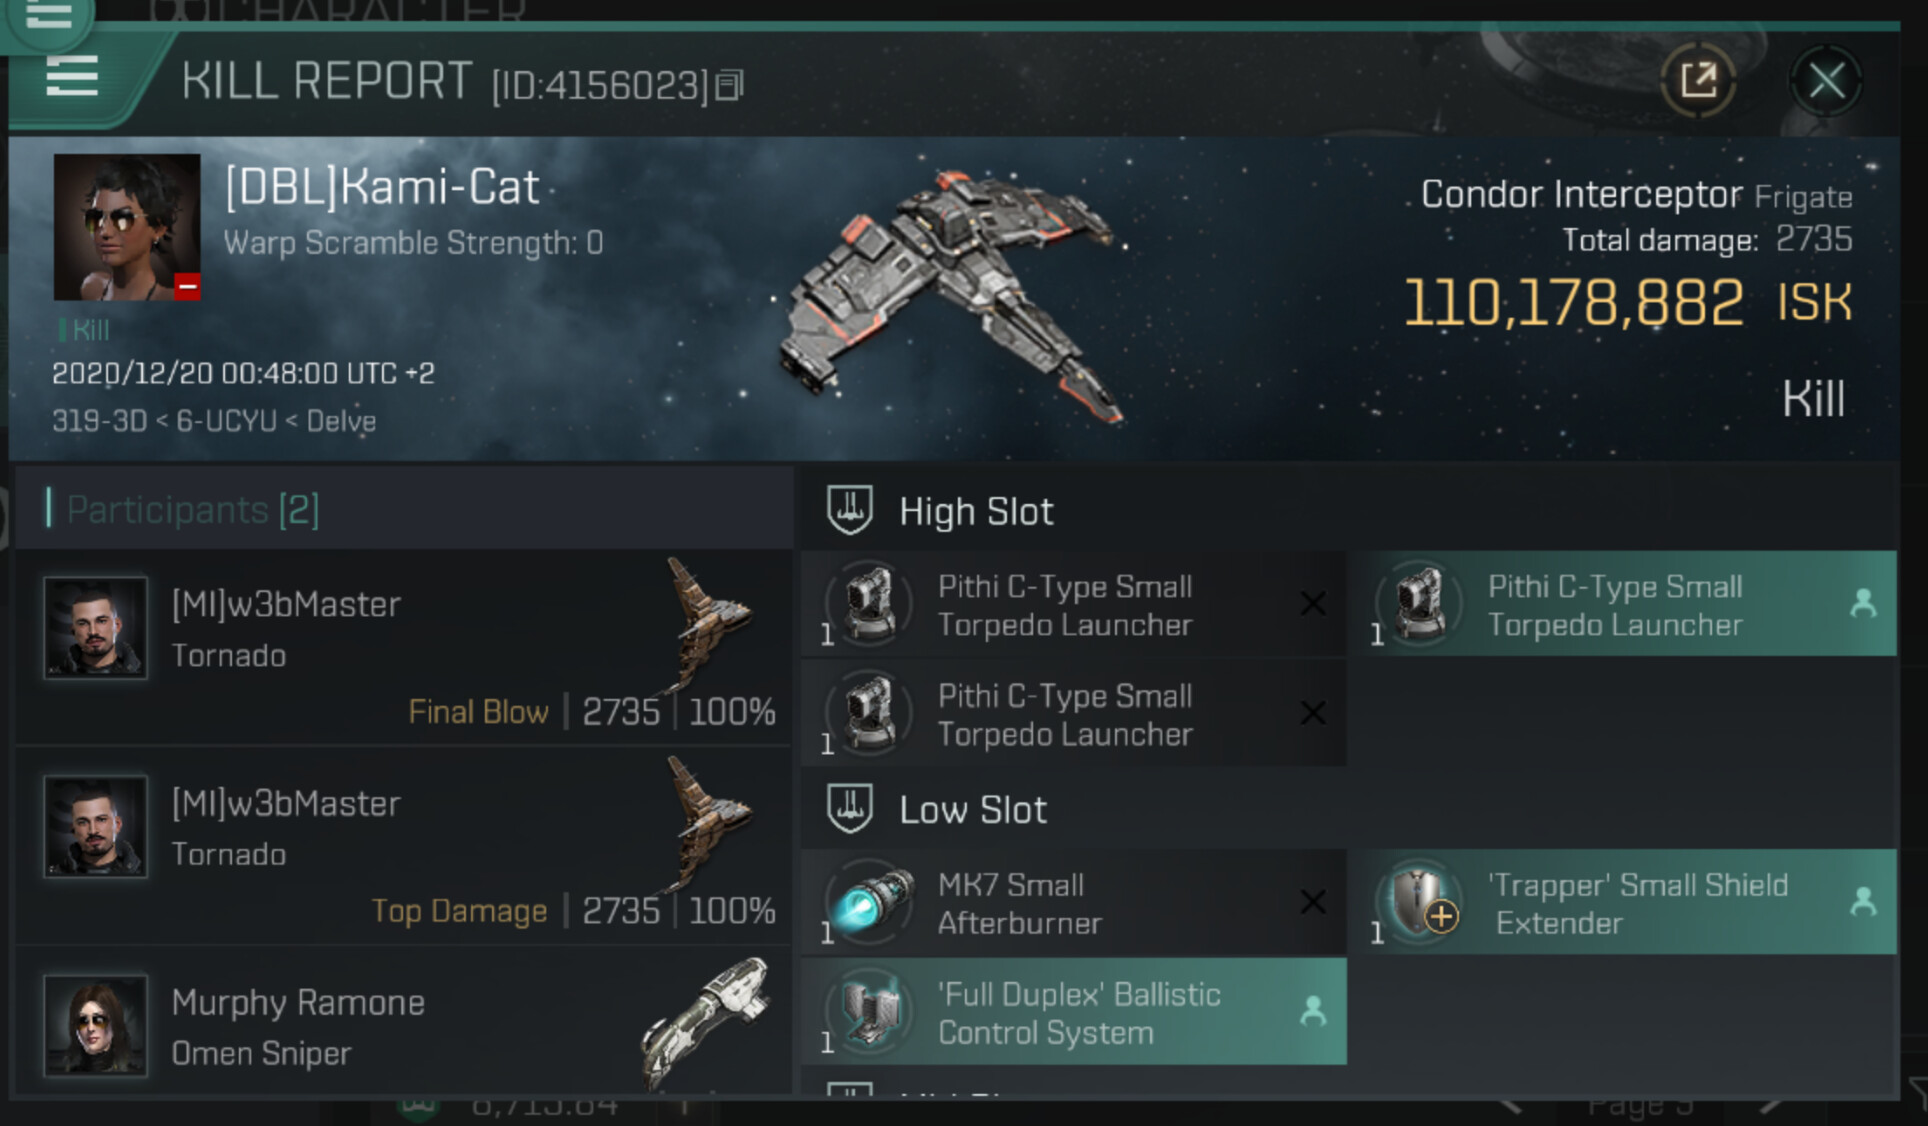This screenshot has height=1126, width=1928.
Task: Click the High Slot section icon
Action: coord(850,510)
